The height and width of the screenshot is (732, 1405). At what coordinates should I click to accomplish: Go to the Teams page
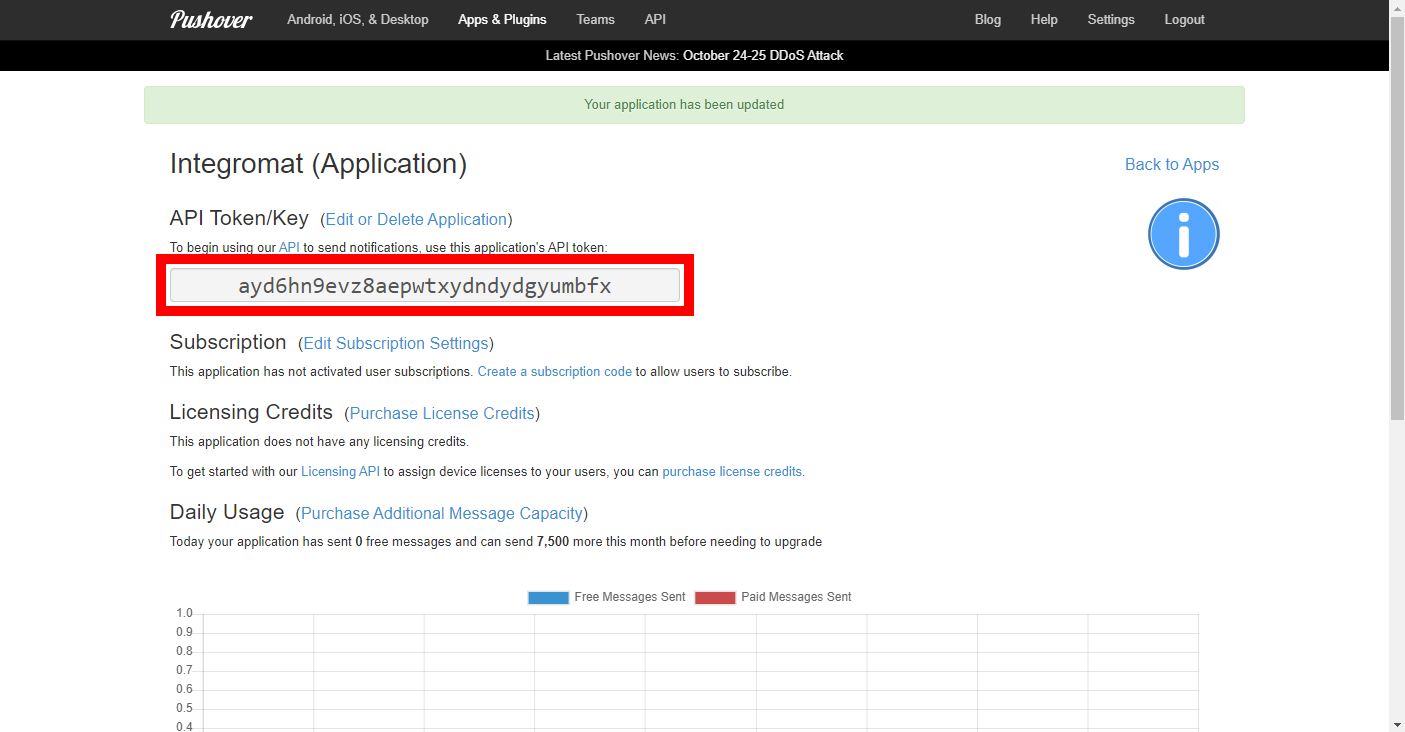[x=596, y=19]
